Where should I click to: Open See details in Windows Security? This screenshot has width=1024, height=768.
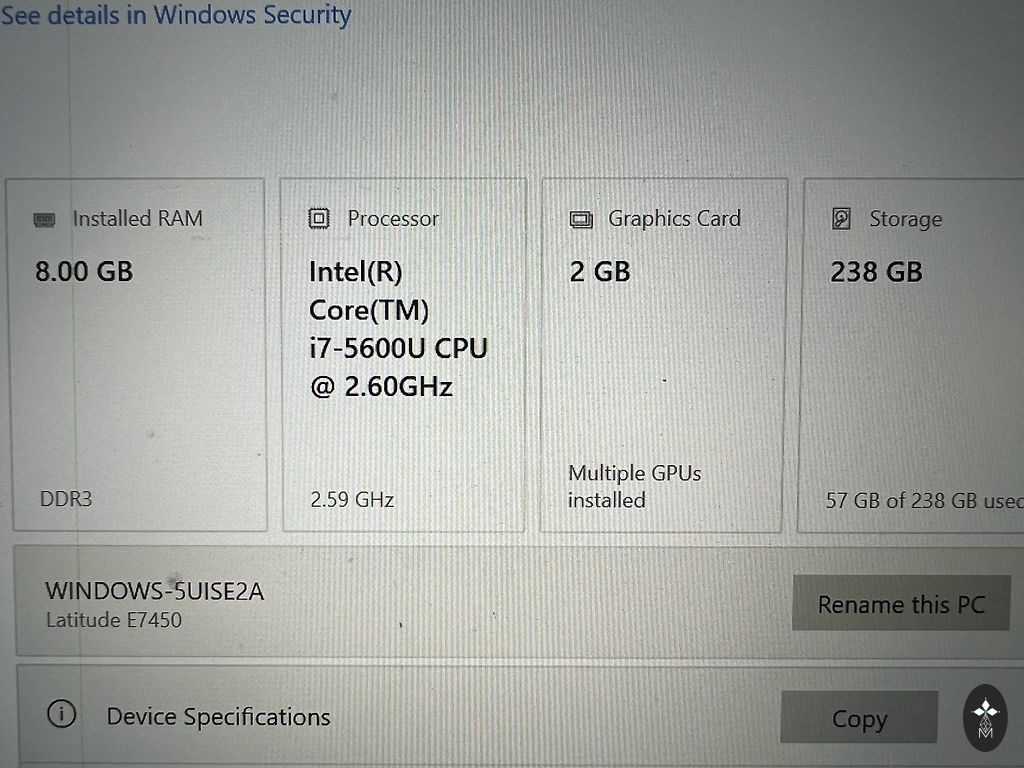pyautogui.click(x=176, y=16)
